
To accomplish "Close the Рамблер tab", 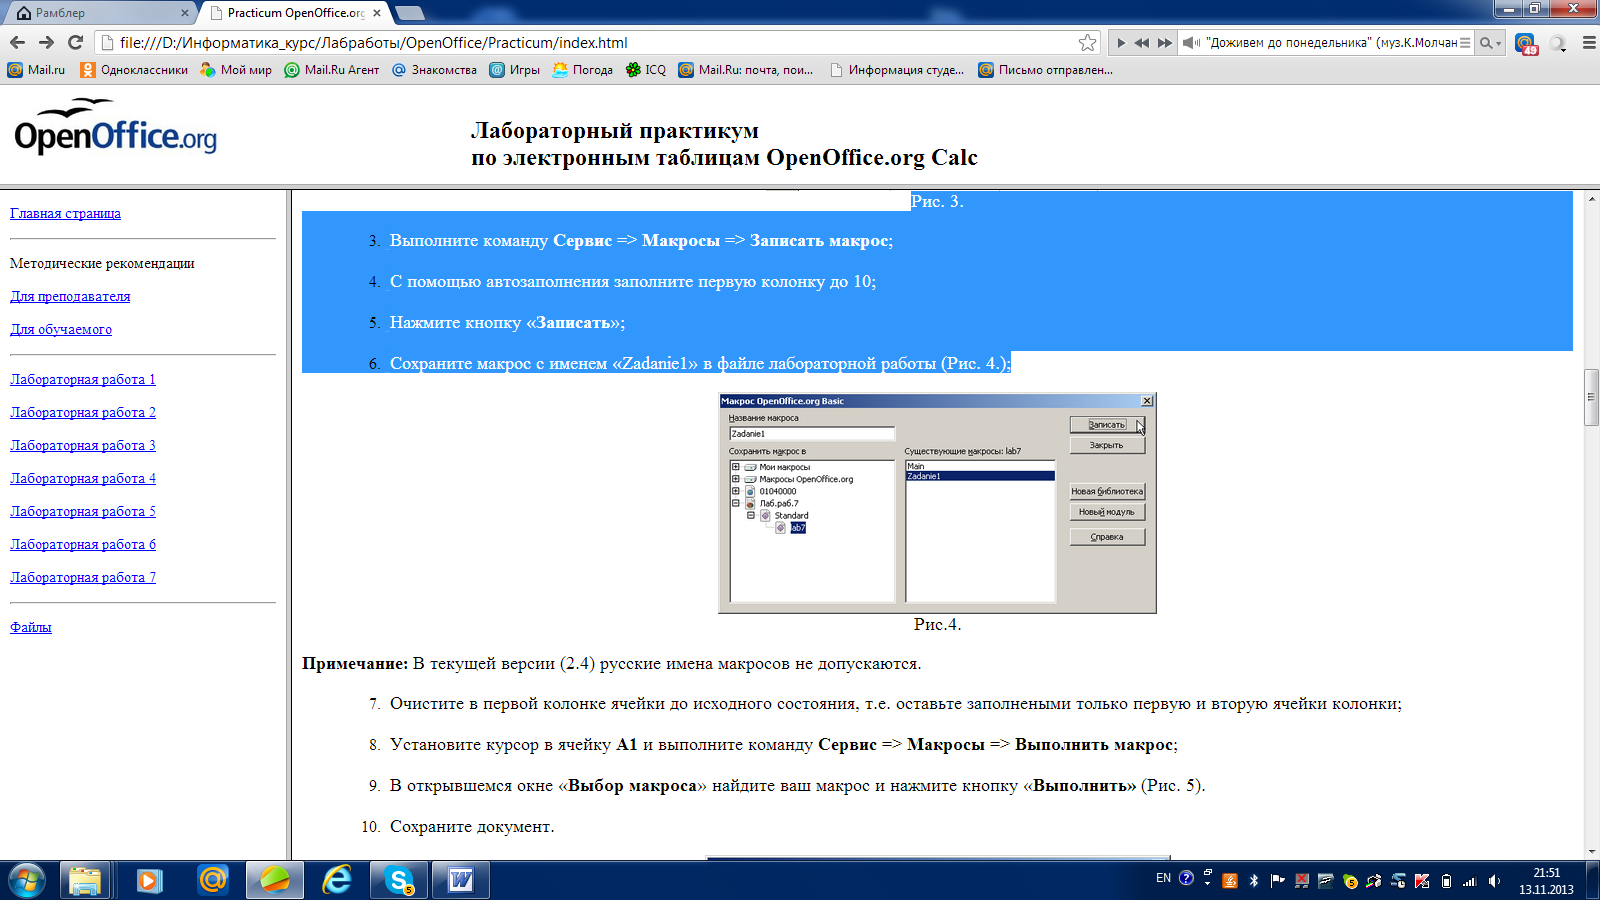I will tap(185, 13).
